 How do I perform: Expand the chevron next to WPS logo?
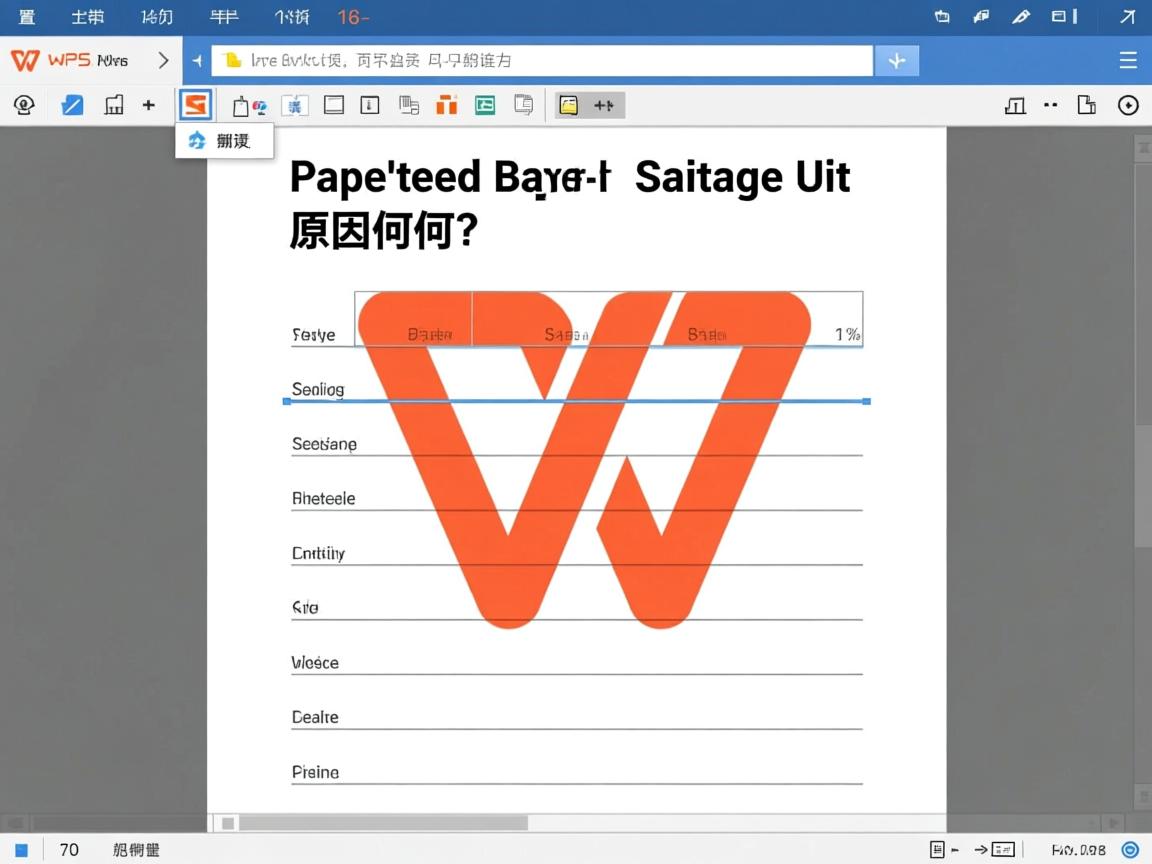pyautogui.click(x=164, y=60)
